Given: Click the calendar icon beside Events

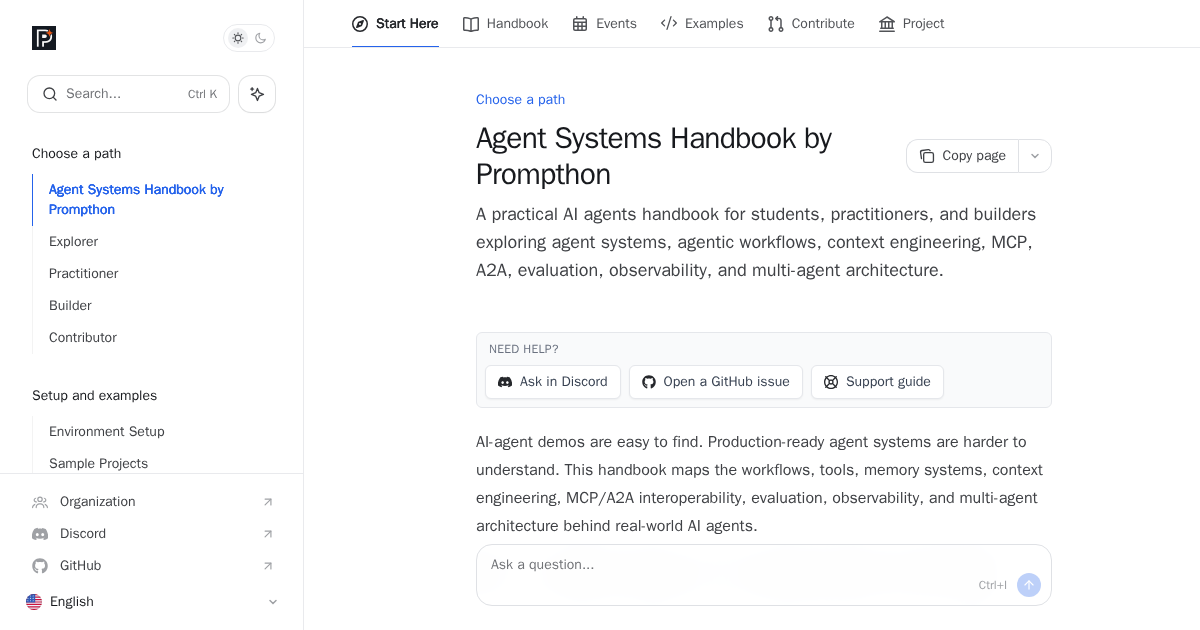Looking at the screenshot, I should pos(580,24).
